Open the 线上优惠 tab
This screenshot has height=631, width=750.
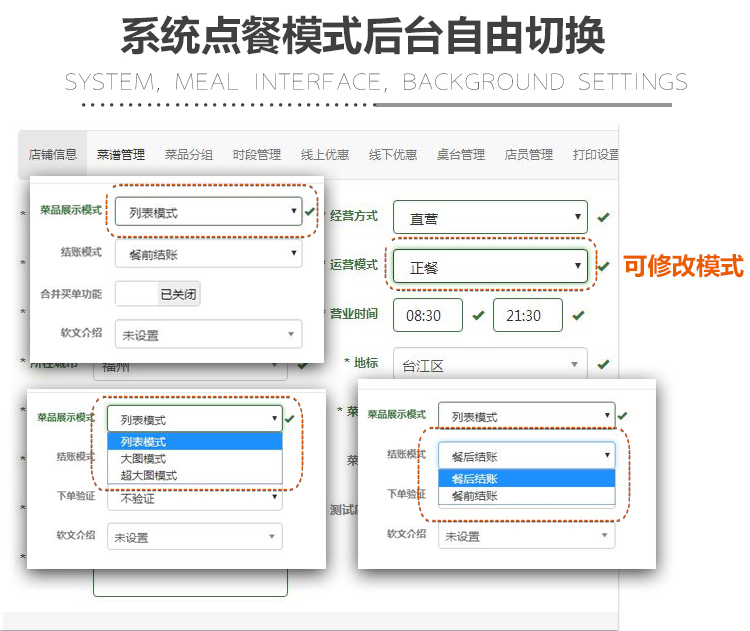coord(325,154)
